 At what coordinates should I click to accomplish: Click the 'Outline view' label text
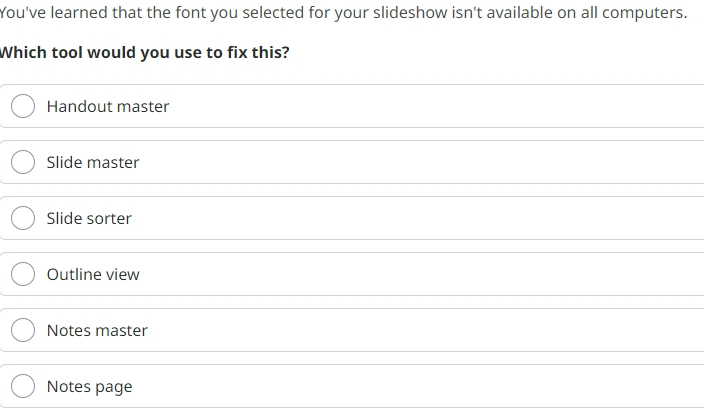click(x=93, y=274)
